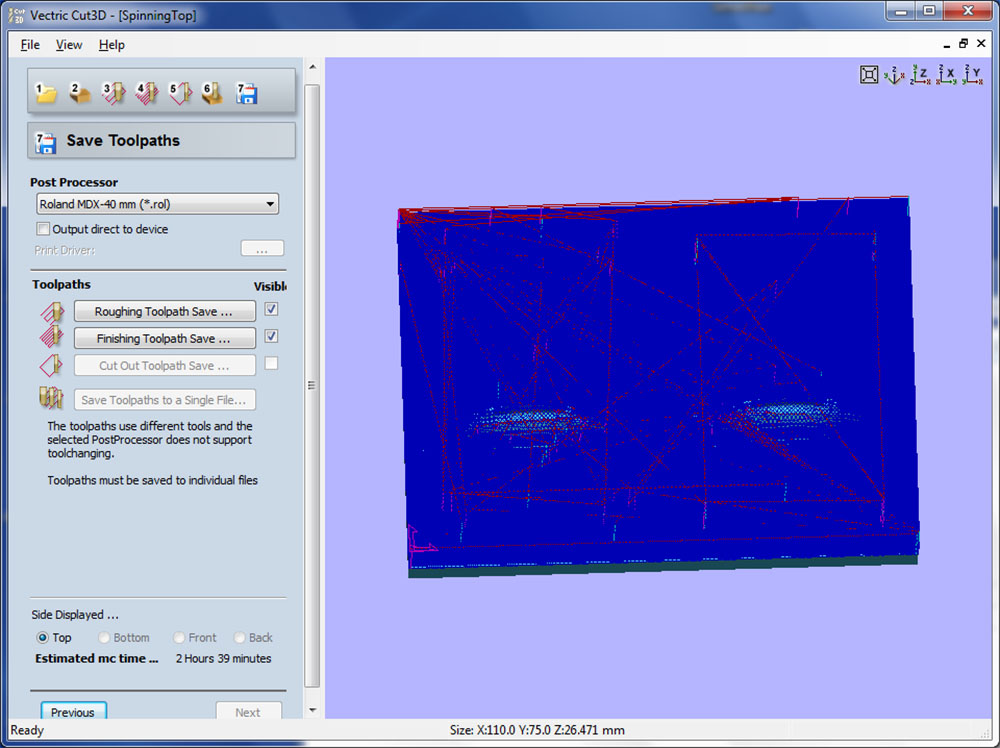Click the Next button
Image resolution: width=1000 pixels, height=748 pixels.
[x=248, y=711]
